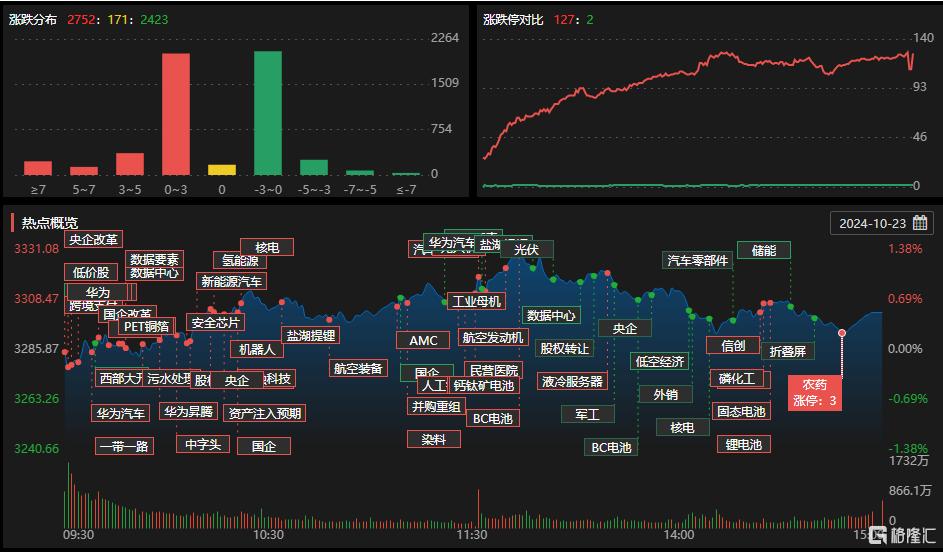Click the 农药 limit-up tooltip box

814,392
